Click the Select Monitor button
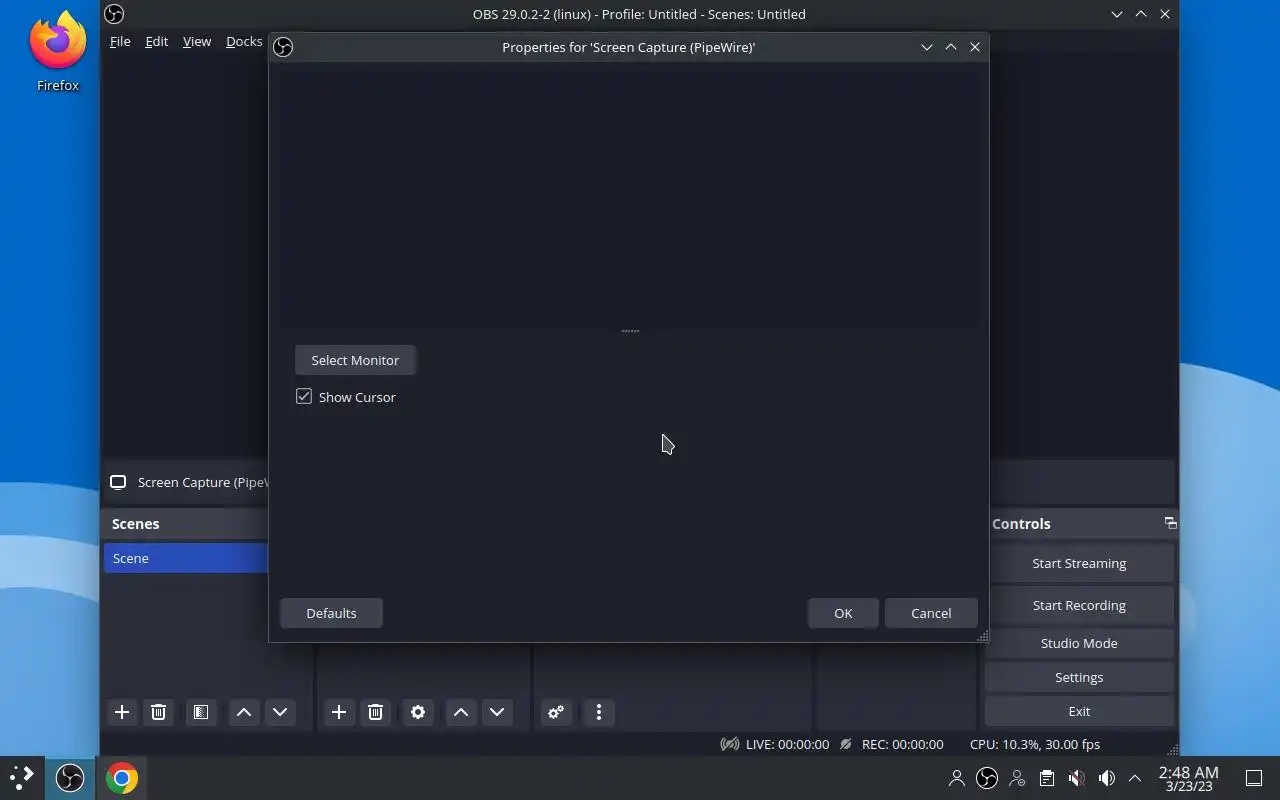The width and height of the screenshot is (1280, 800). [x=355, y=360]
